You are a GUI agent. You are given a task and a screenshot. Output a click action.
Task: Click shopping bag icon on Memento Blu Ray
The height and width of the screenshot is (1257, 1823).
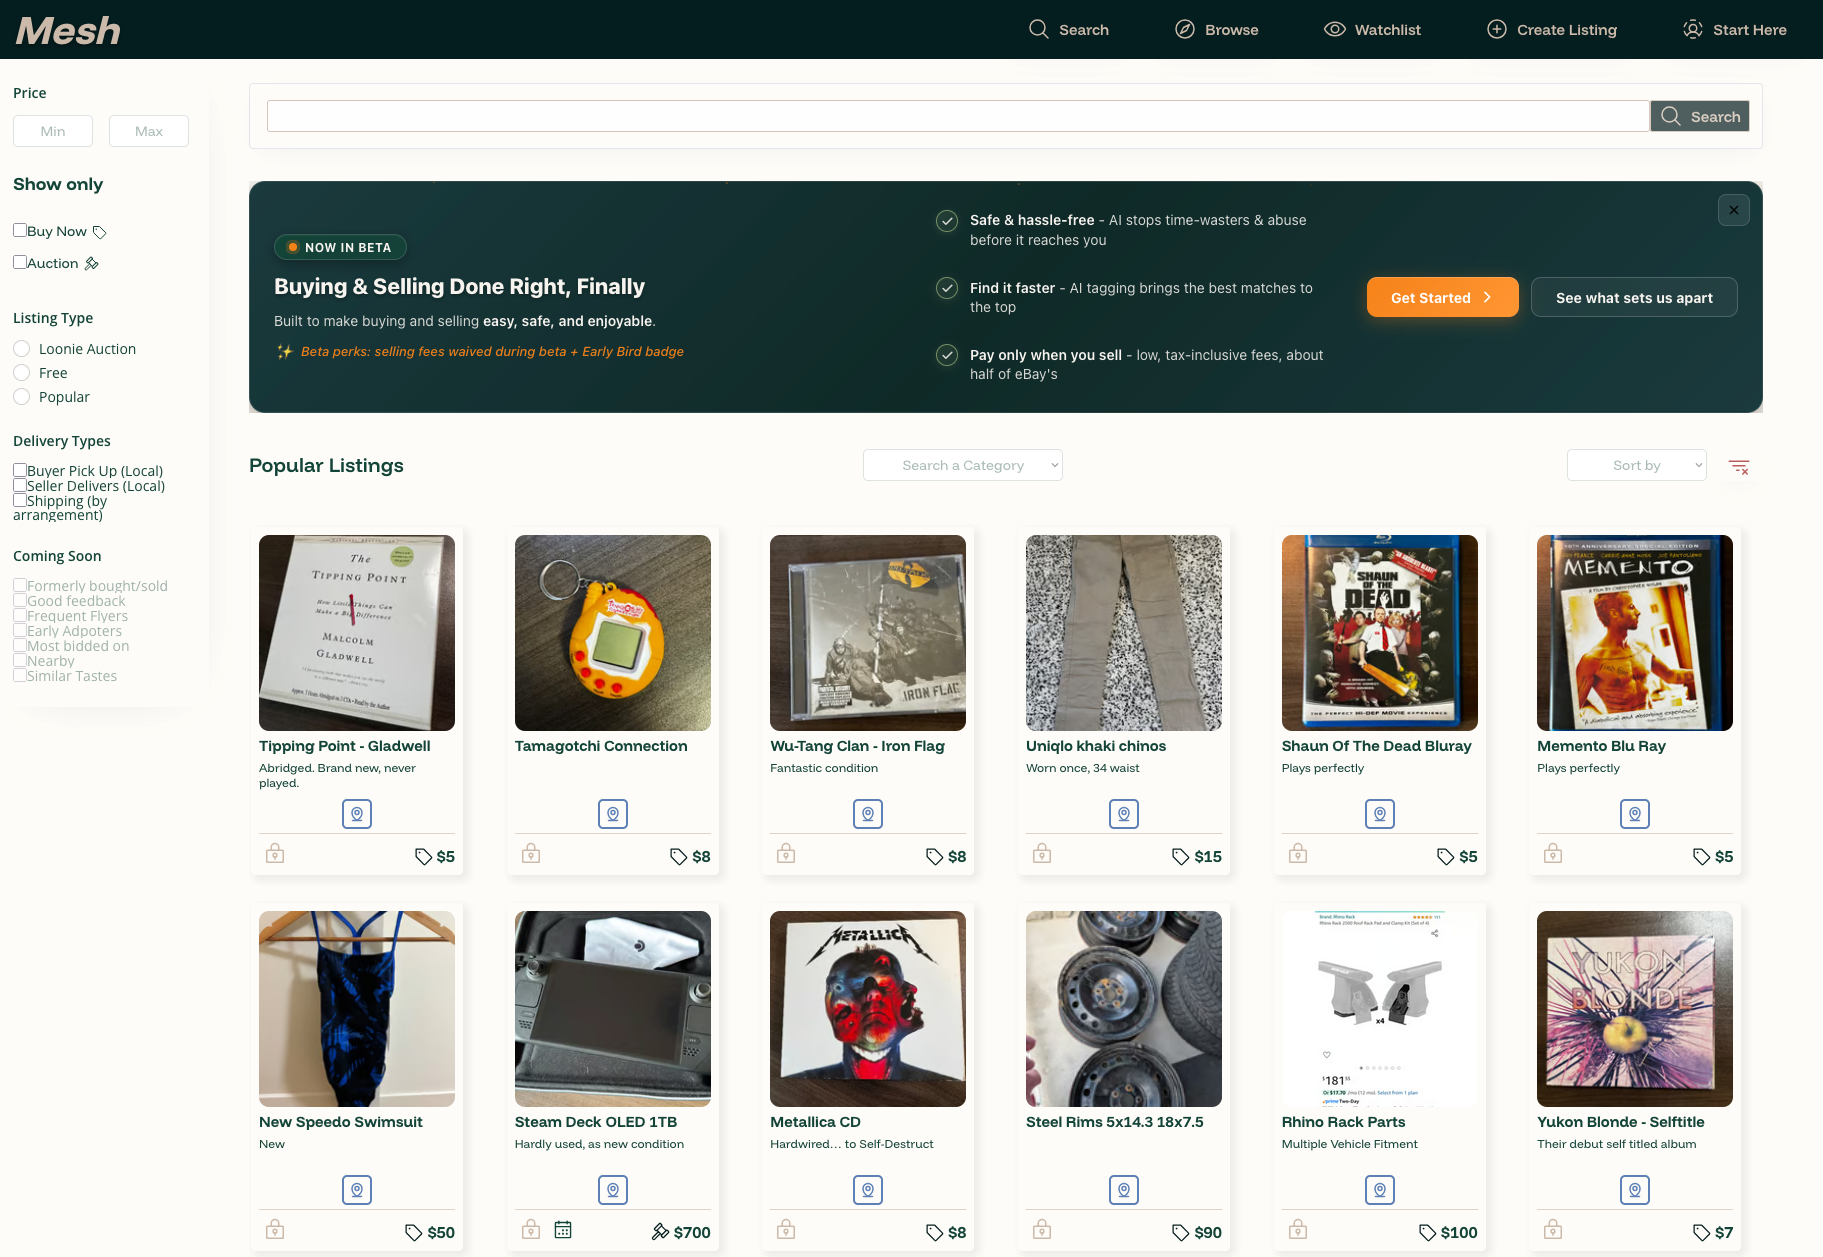[x=1553, y=854]
